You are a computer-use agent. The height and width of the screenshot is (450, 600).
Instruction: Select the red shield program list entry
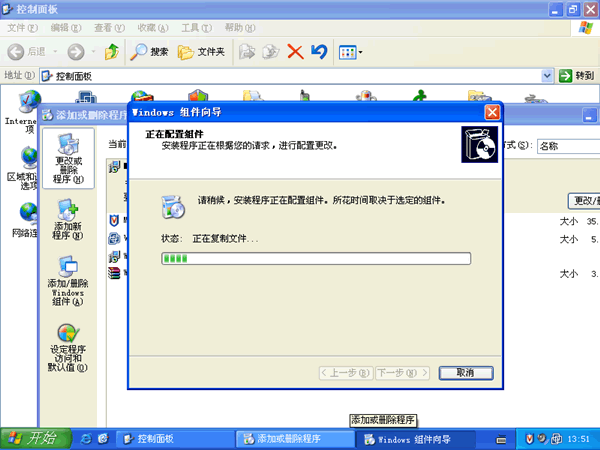tap(114, 221)
